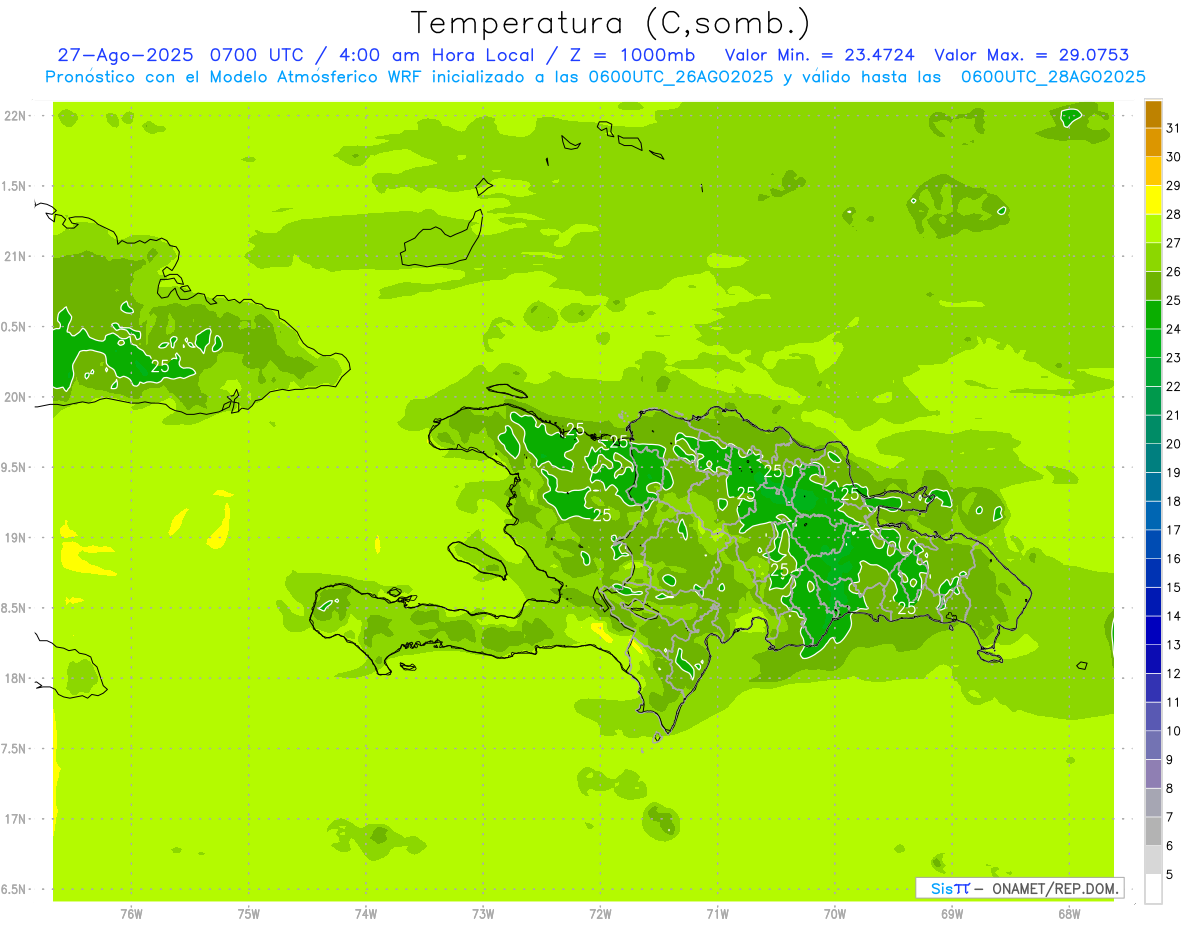Click the '68W' longitude axis label
The image size is (1200, 927).
(x=1069, y=915)
